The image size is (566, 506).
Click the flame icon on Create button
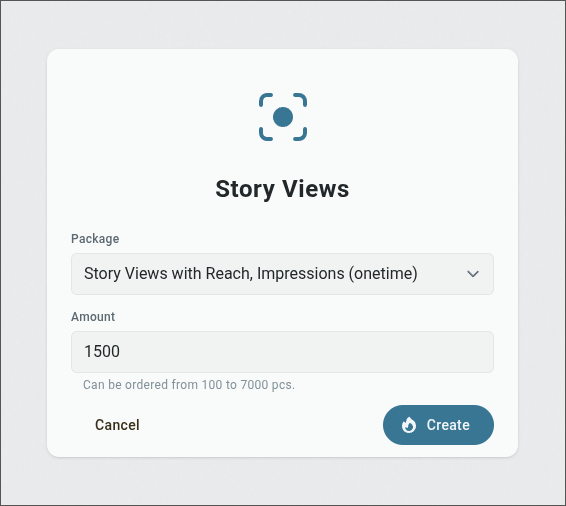point(409,425)
